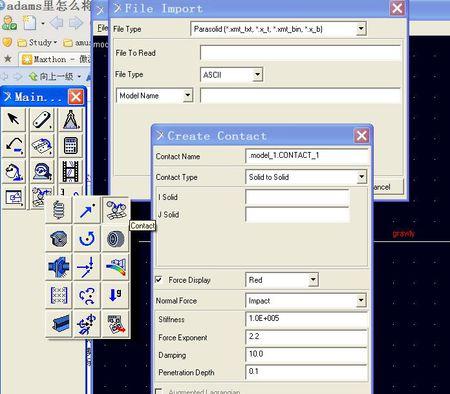Click the star favorites icon in browser
The width and height of the screenshot is (450, 394).
(x=8, y=59)
